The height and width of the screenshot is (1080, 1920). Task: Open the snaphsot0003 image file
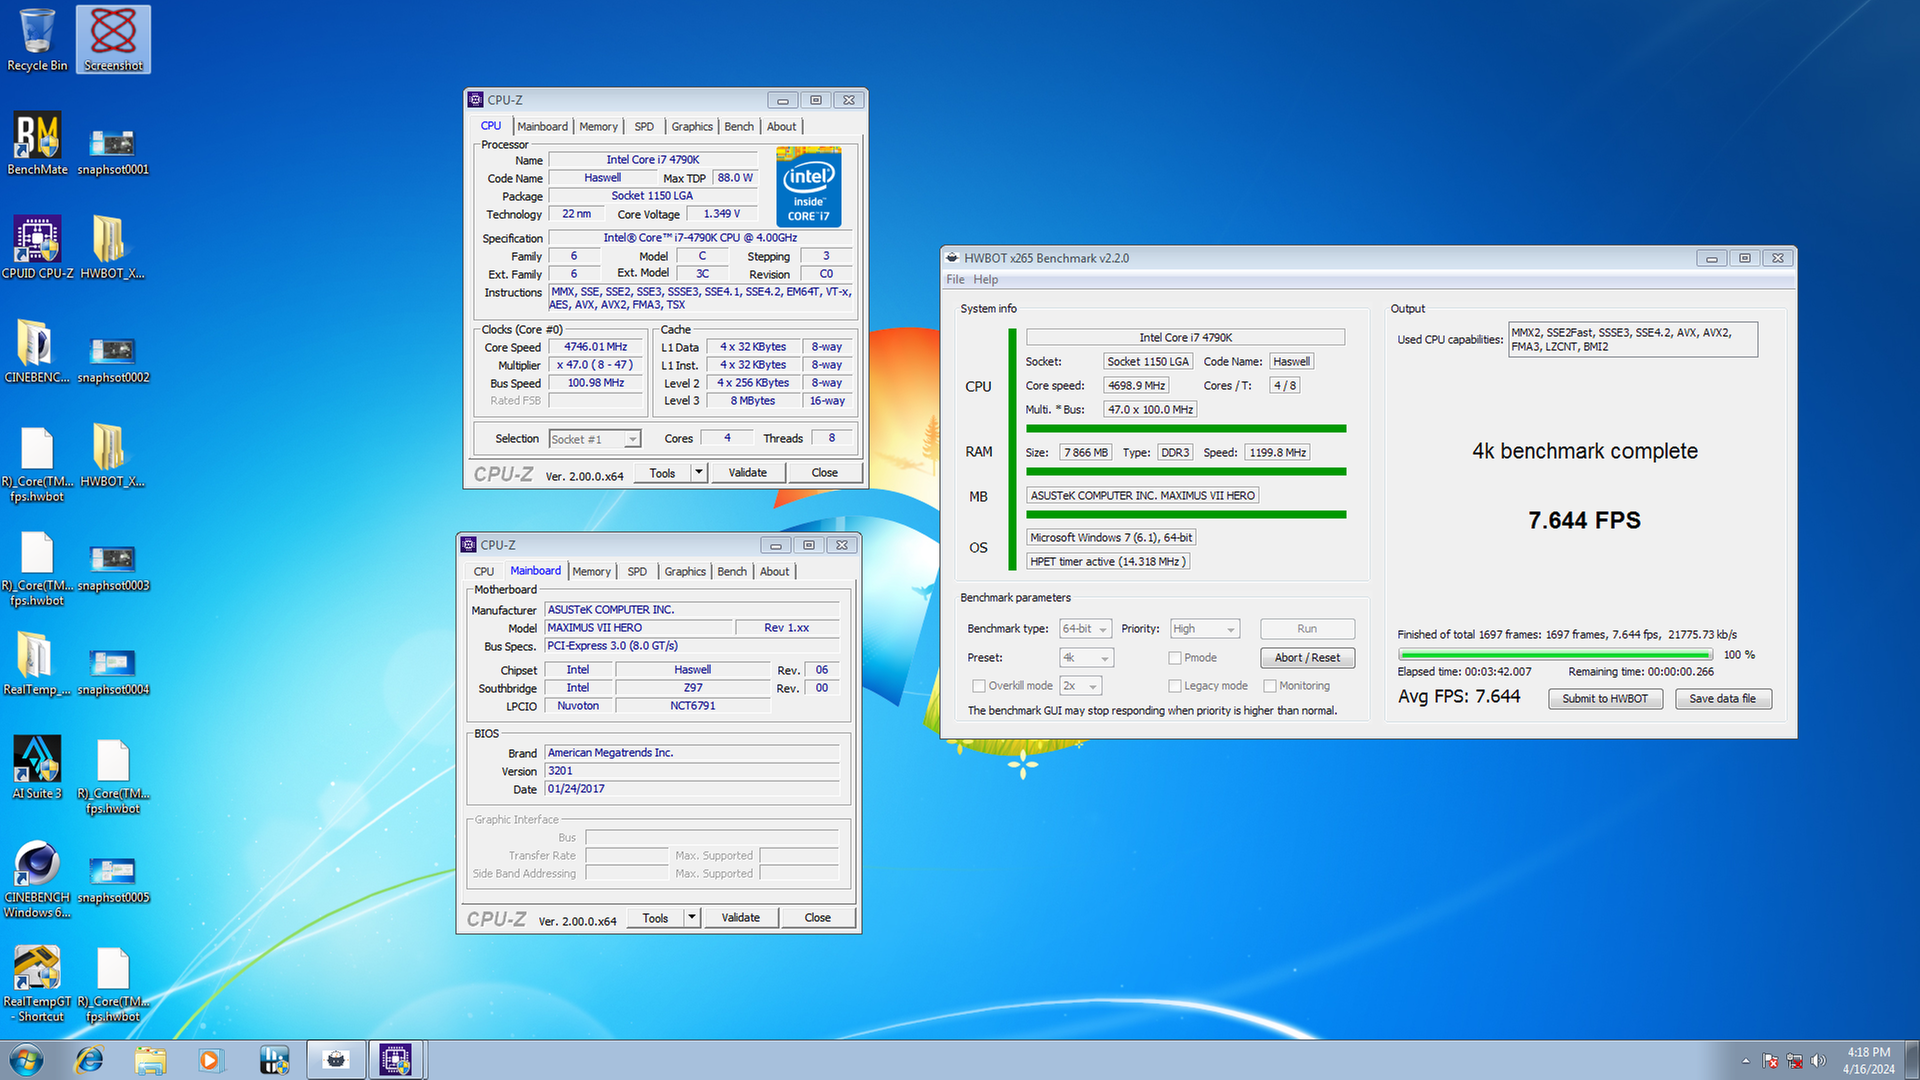(x=113, y=568)
